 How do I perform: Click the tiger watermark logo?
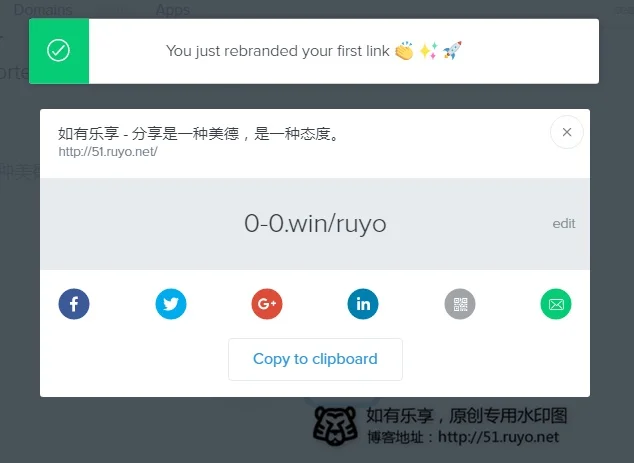335,426
